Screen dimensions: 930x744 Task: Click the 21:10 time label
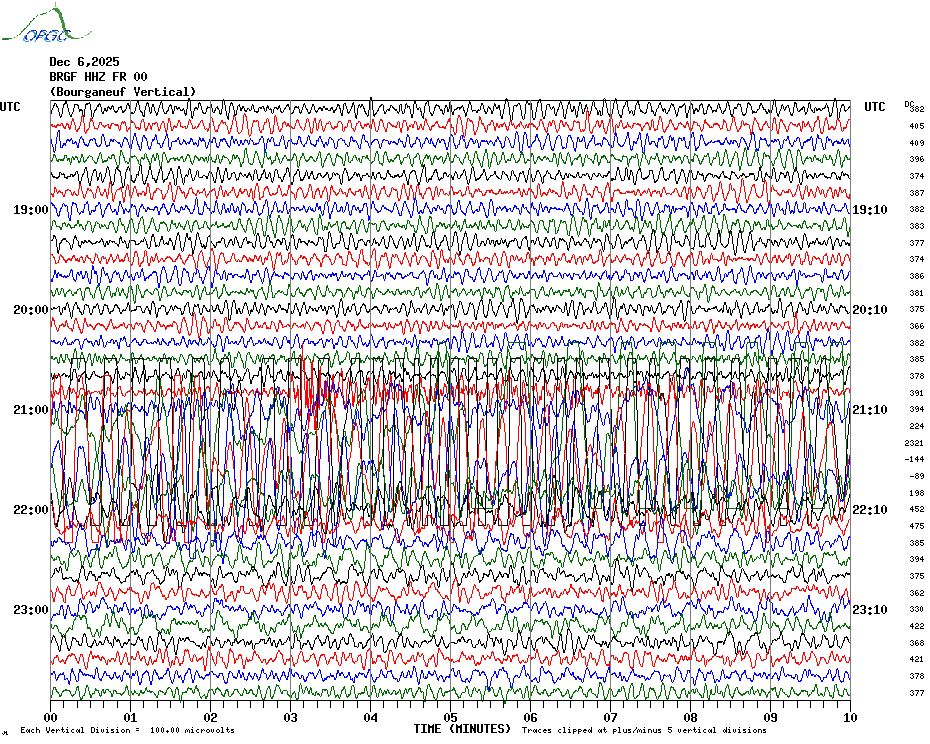point(870,410)
